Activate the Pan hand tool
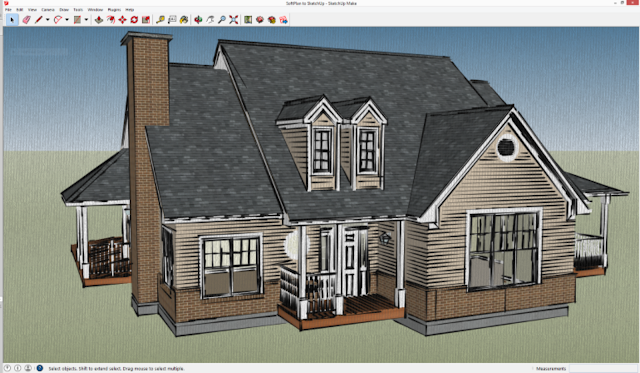 (x=210, y=20)
